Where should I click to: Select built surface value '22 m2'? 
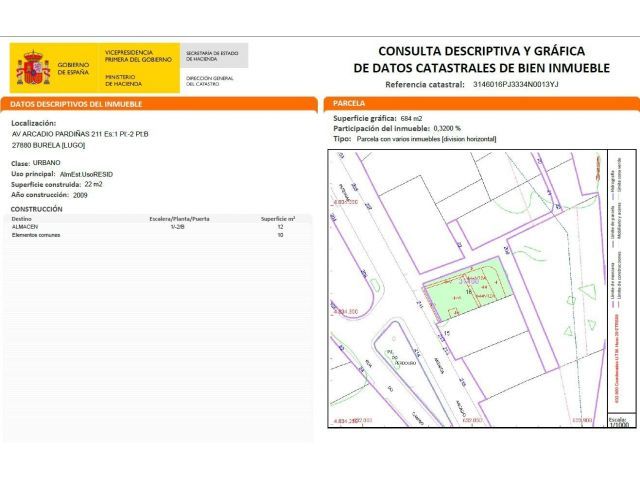point(93,184)
